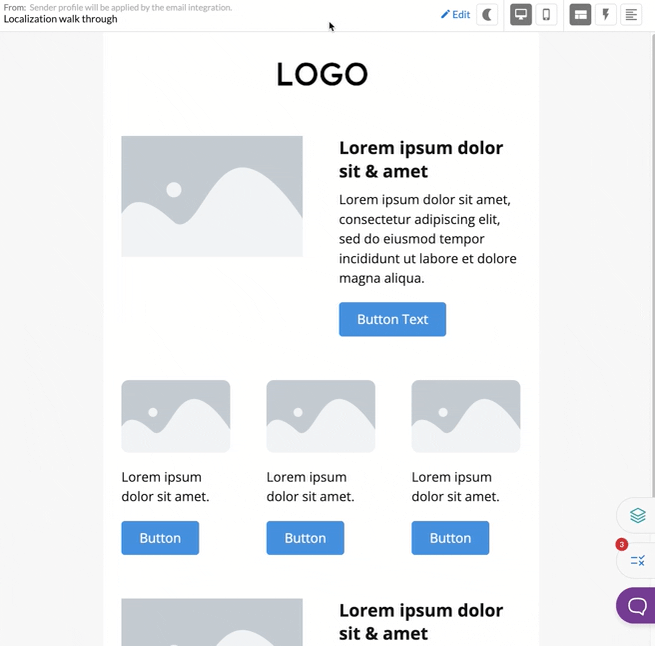This screenshot has width=655, height=646.
Task: Click the middle column Button
Action: pos(305,538)
